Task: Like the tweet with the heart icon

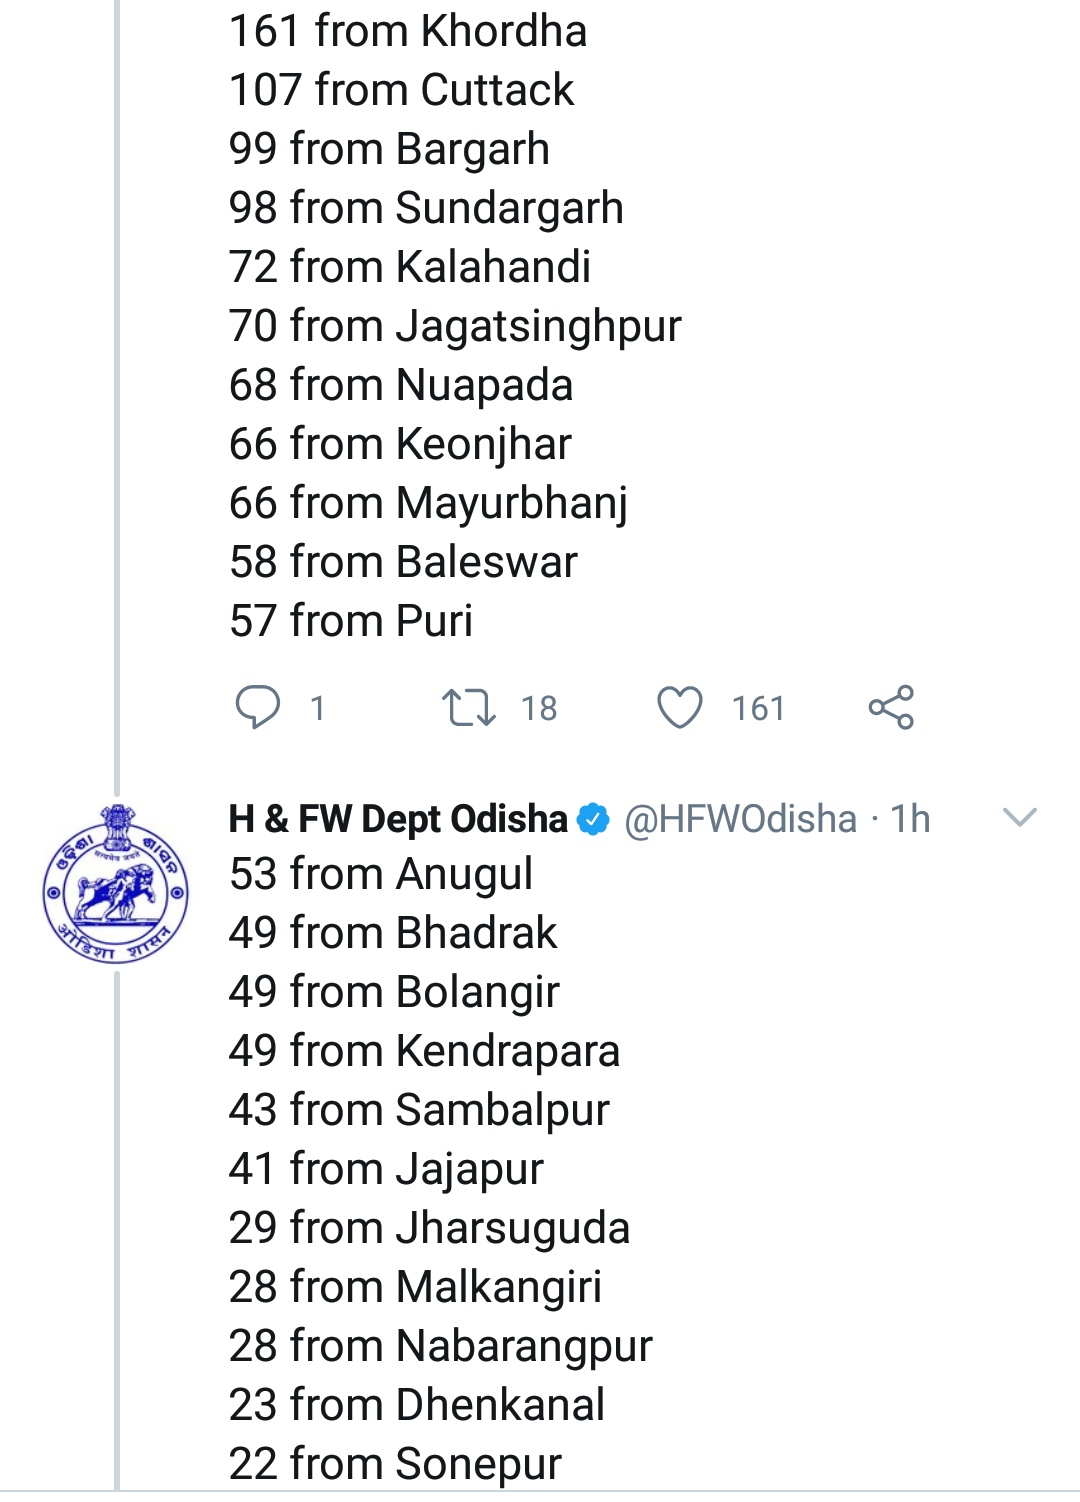Action: [x=680, y=707]
